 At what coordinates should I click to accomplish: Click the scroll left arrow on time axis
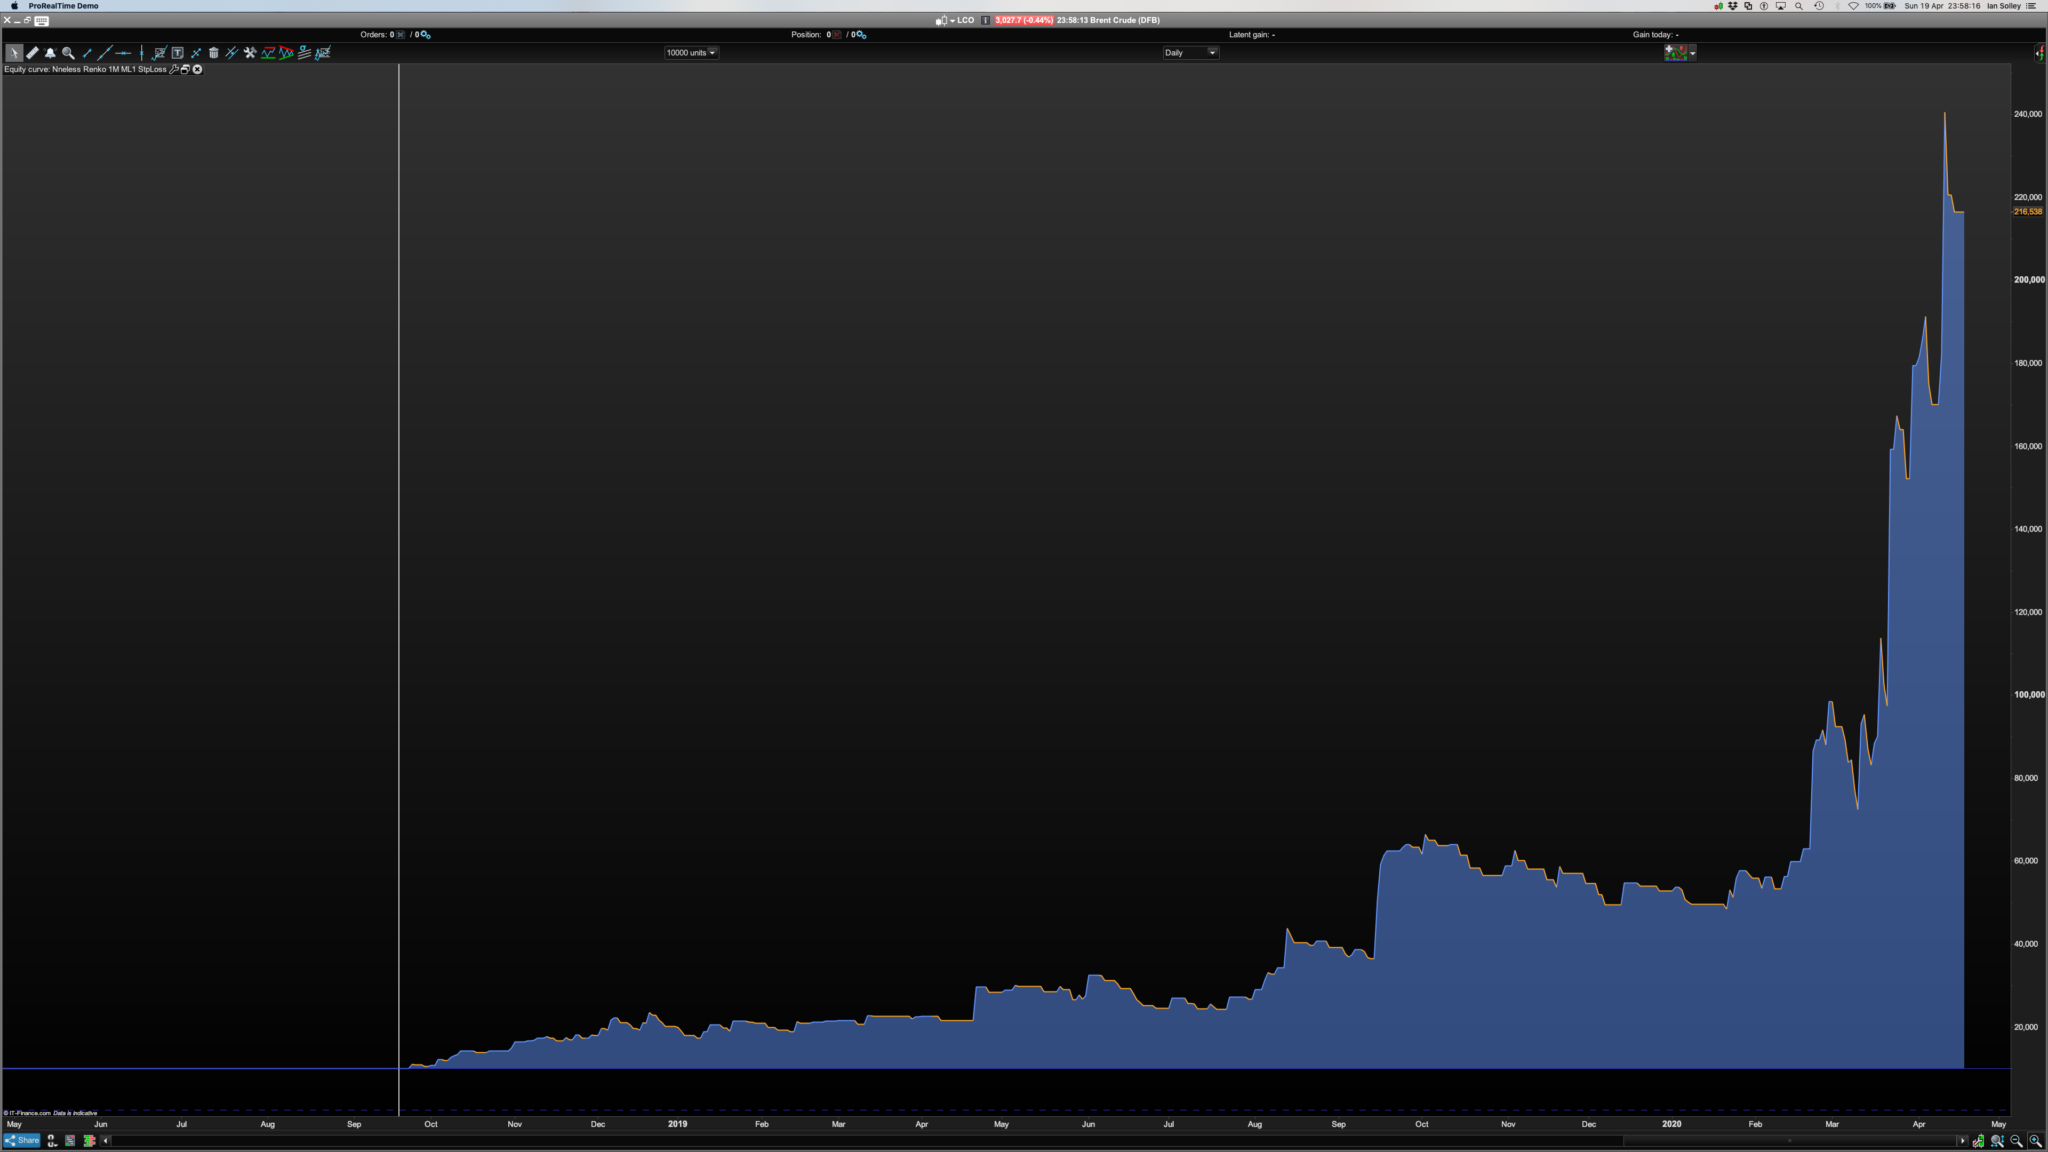click(x=106, y=1141)
